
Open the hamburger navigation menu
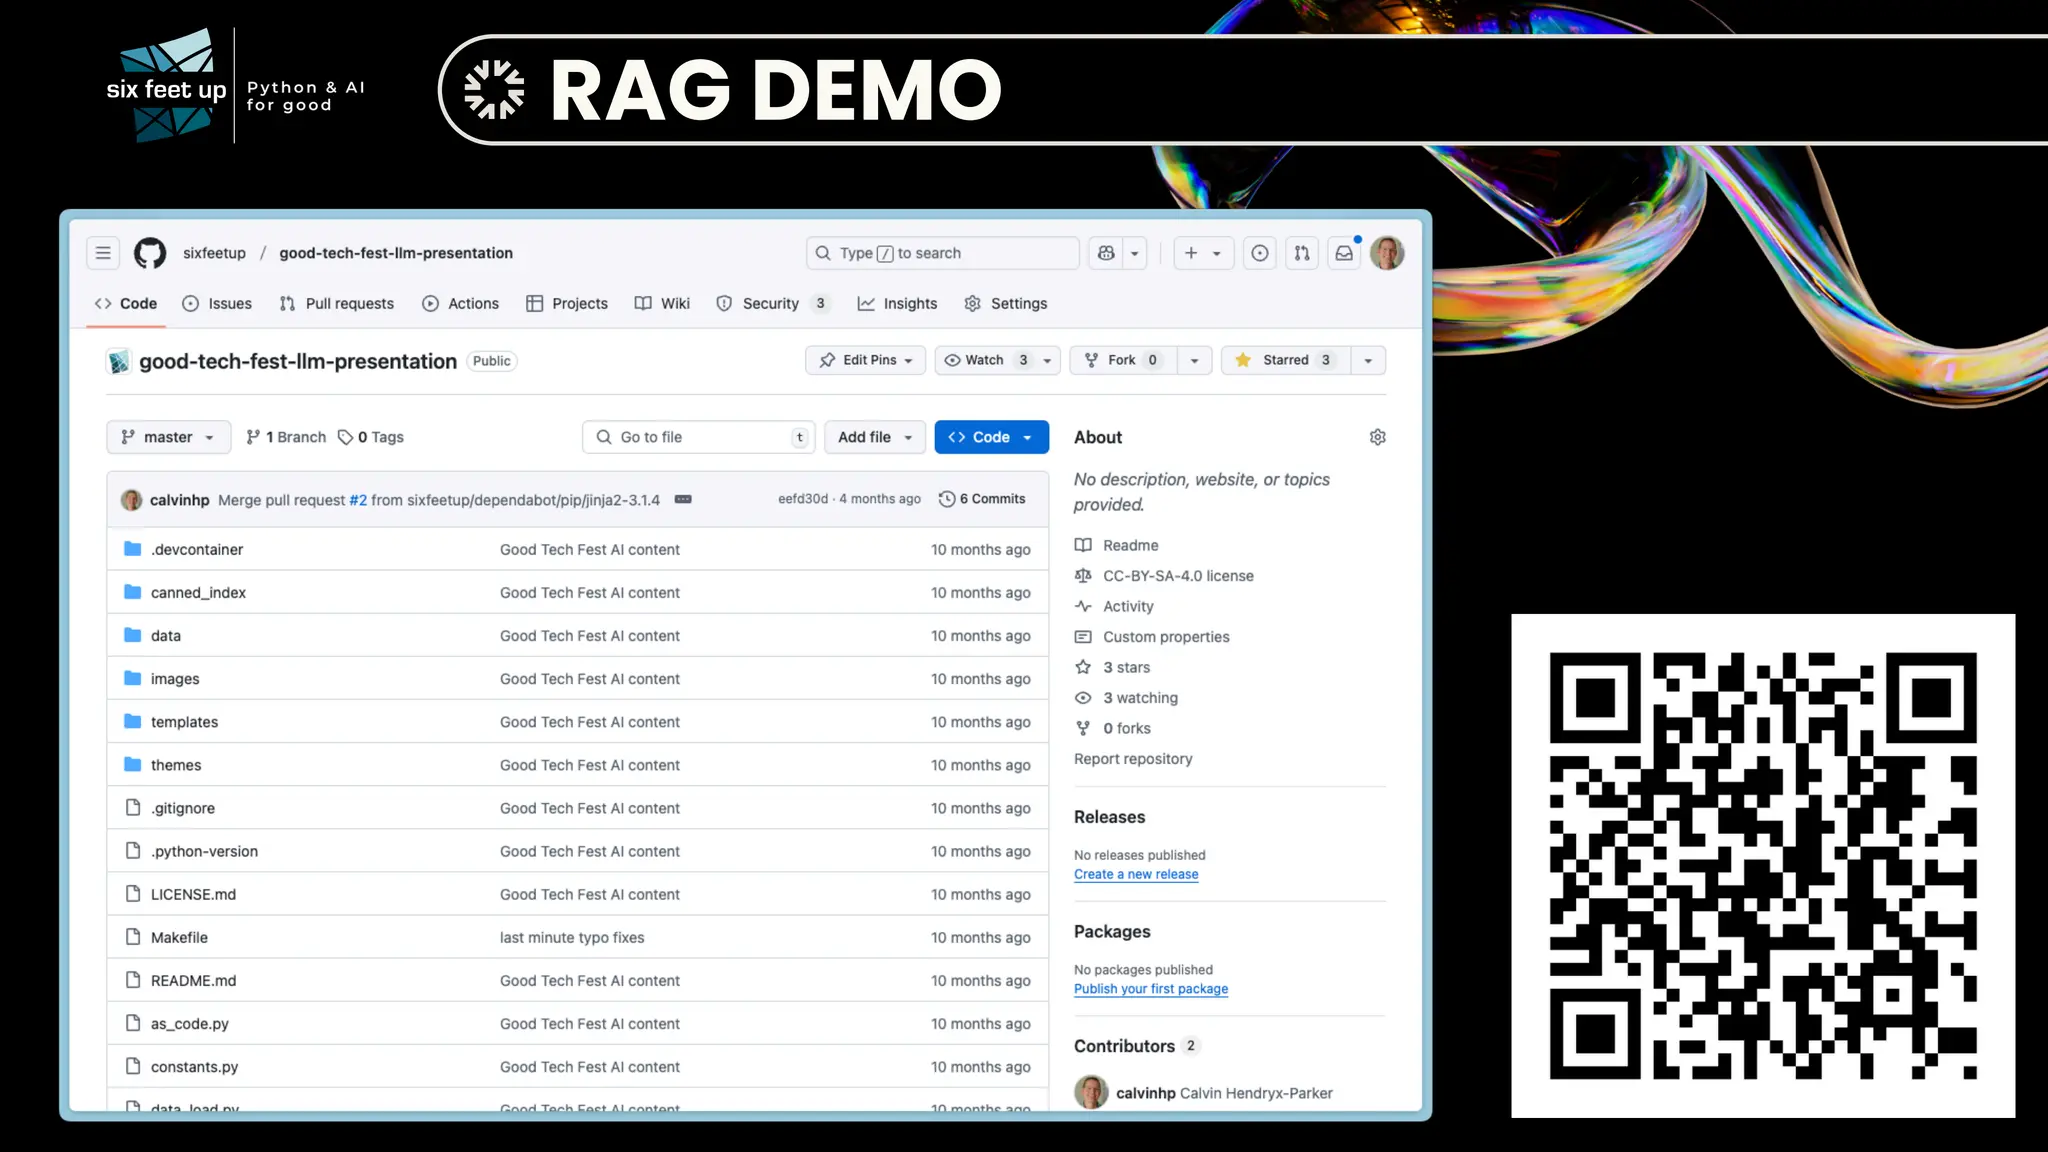pyautogui.click(x=103, y=253)
